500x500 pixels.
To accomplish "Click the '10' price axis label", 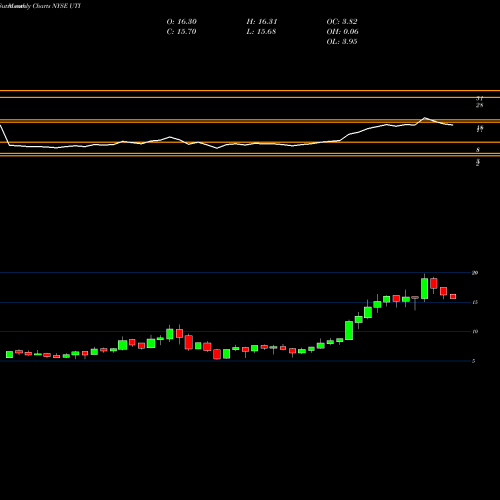I will pyautogui.click(x=475, y=331).
